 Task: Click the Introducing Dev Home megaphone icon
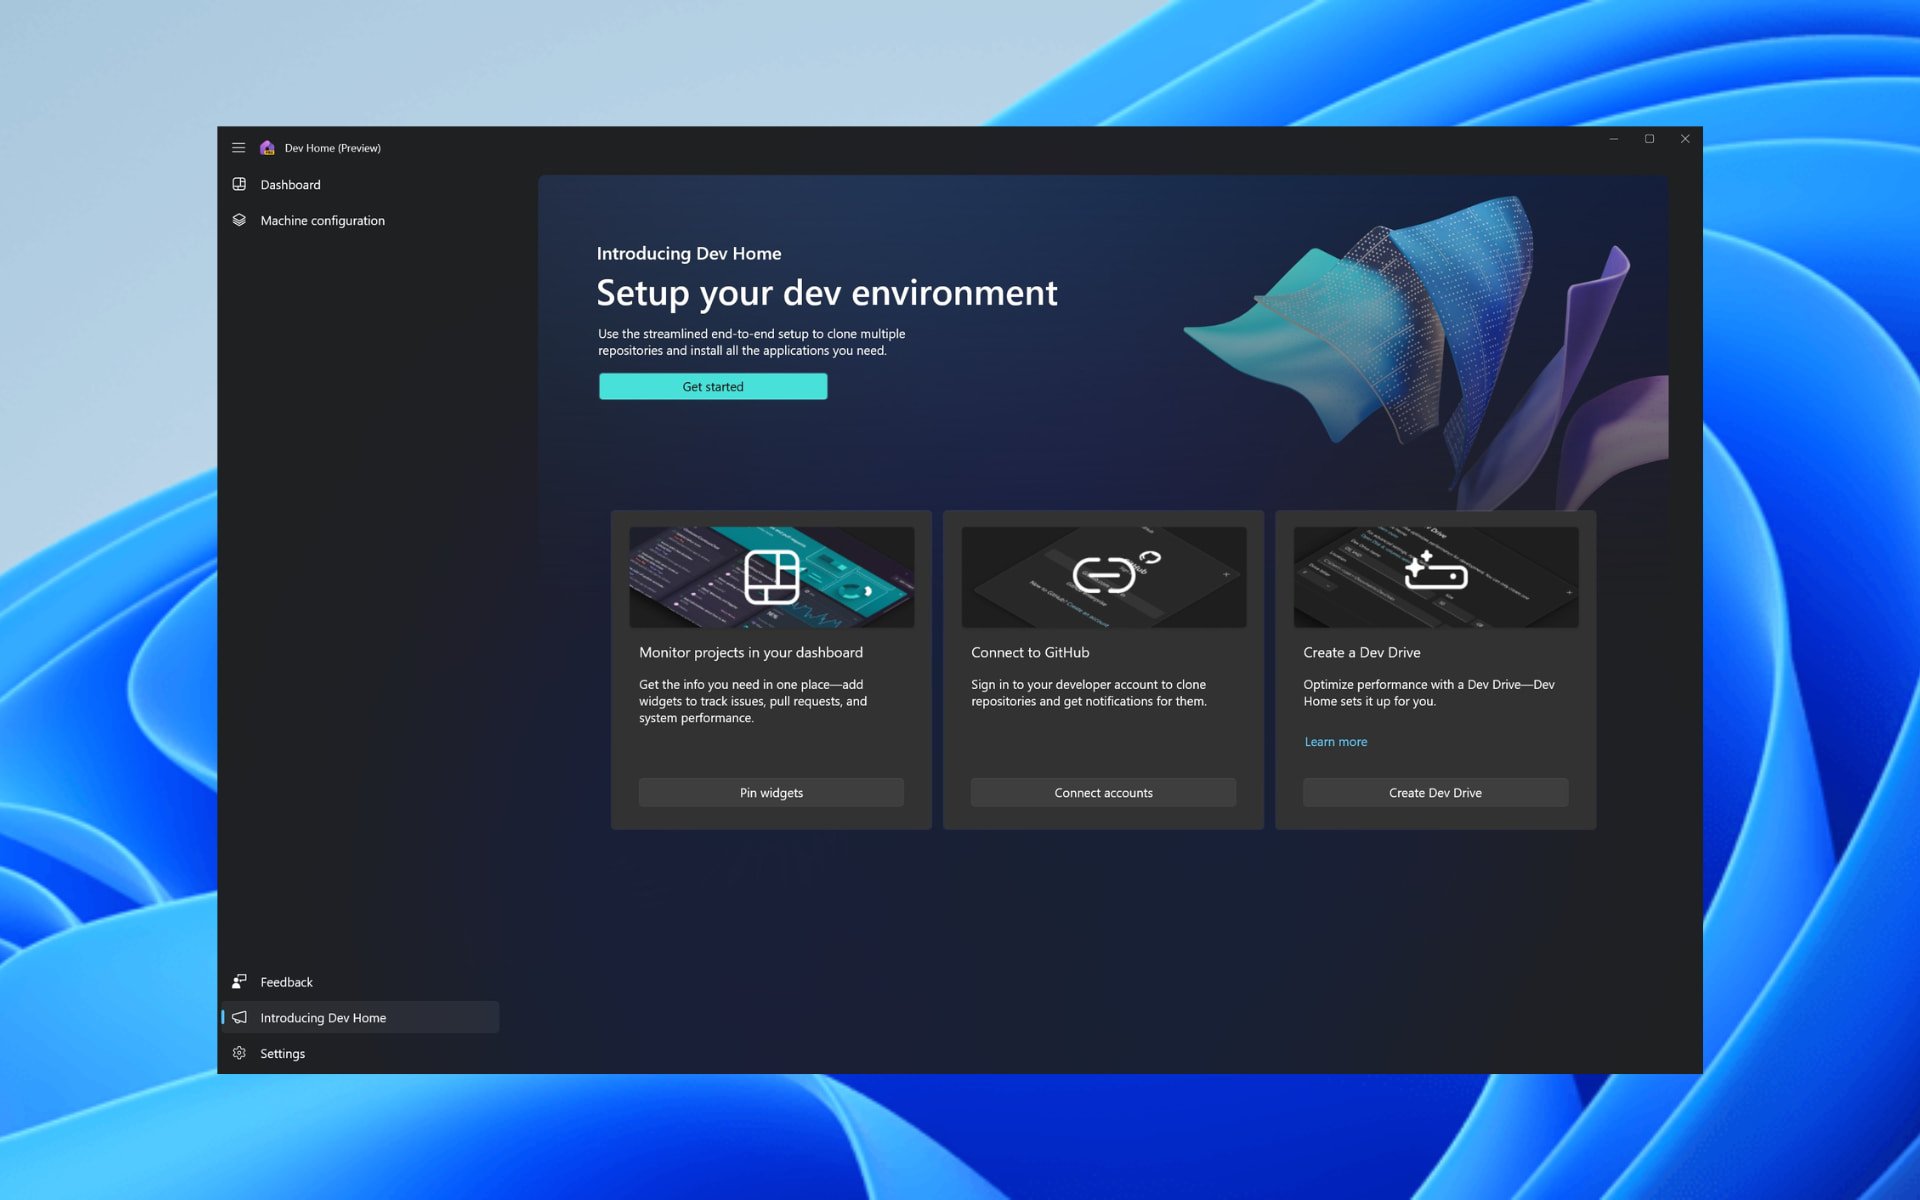(x=239, y=1017)
